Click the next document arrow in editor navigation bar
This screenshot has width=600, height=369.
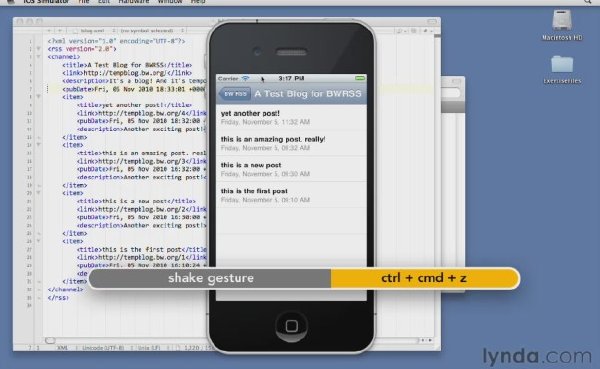click(x=60, y=31)
